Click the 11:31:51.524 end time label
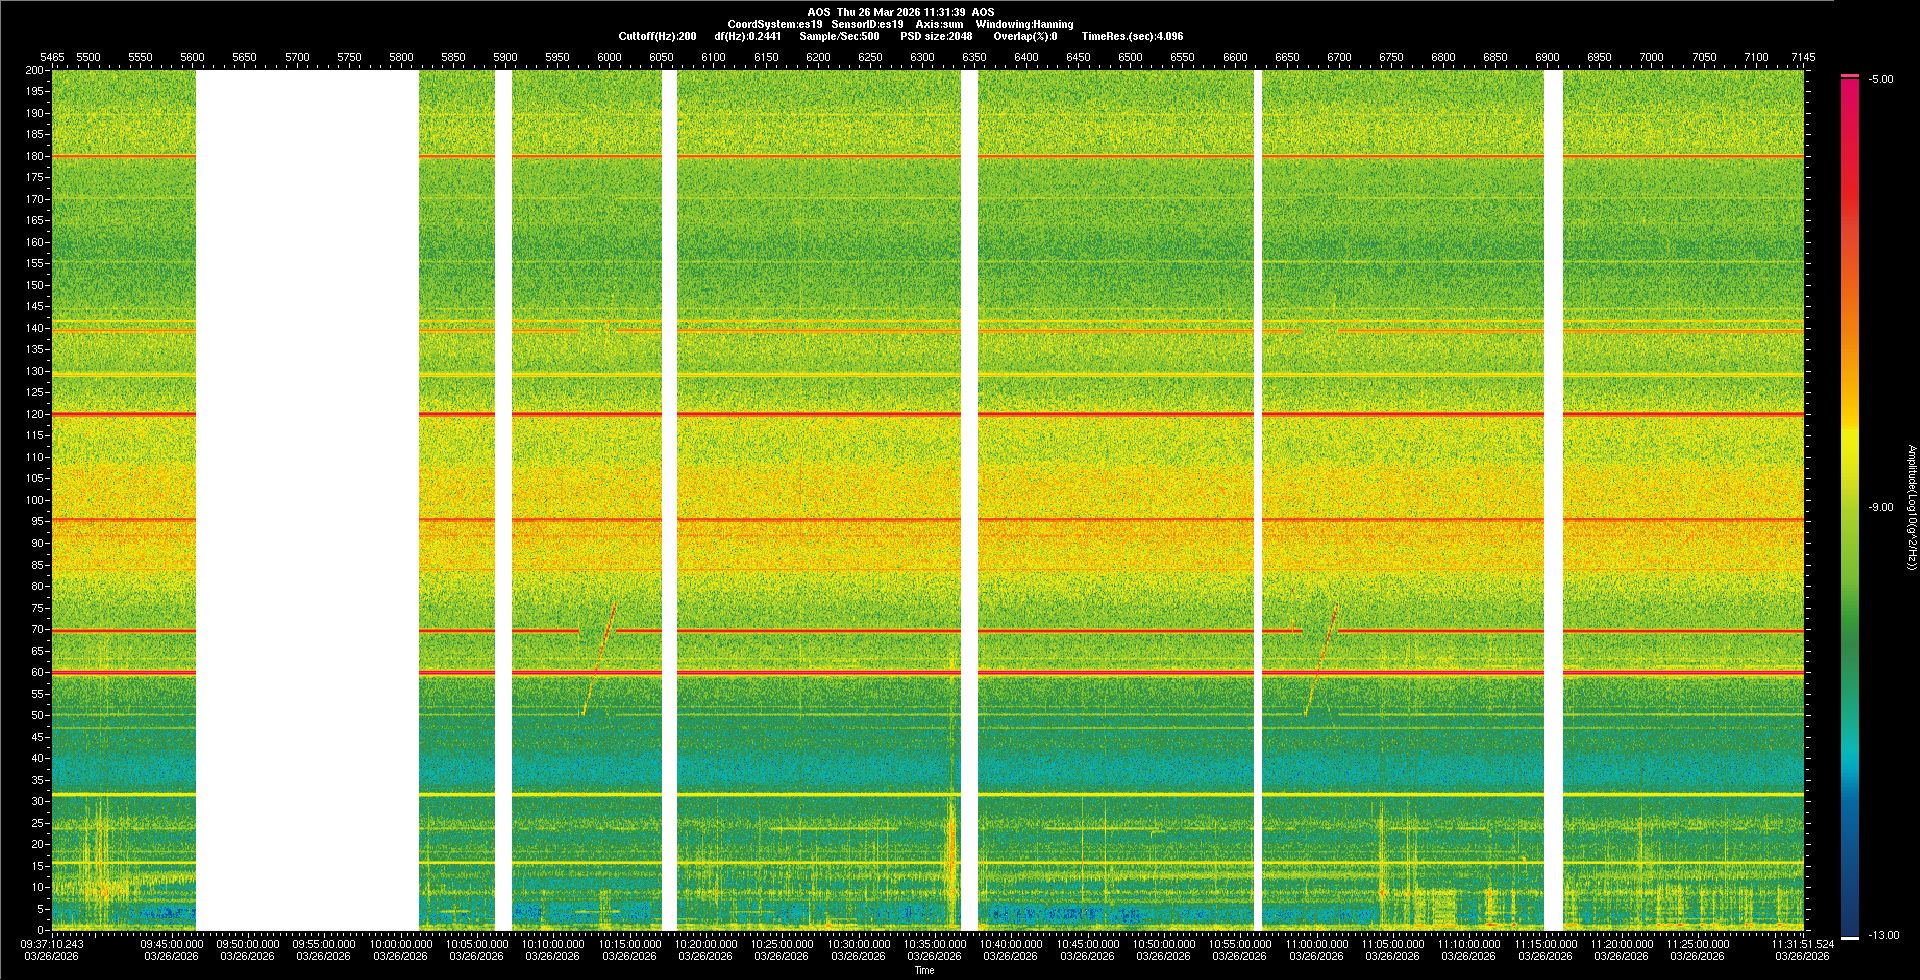1920x980 pixels. [1802, 944]
